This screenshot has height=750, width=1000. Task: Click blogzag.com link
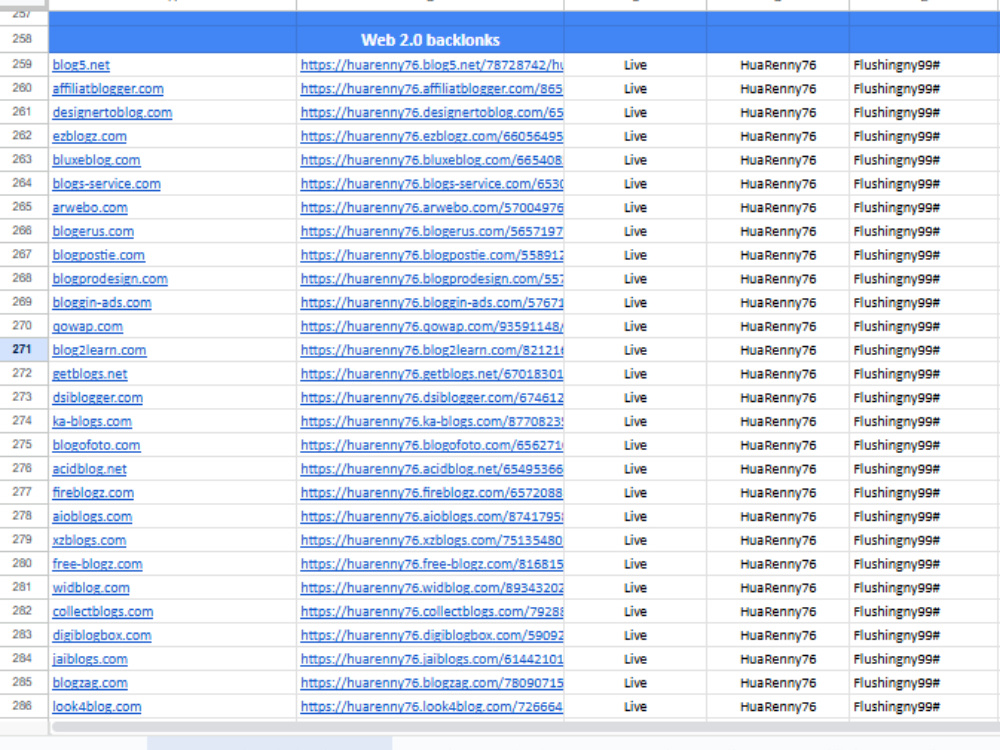pyautogui.click(x=90, y=682)
